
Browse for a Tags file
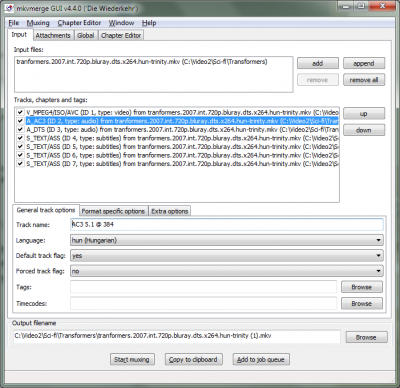(362, 287)
